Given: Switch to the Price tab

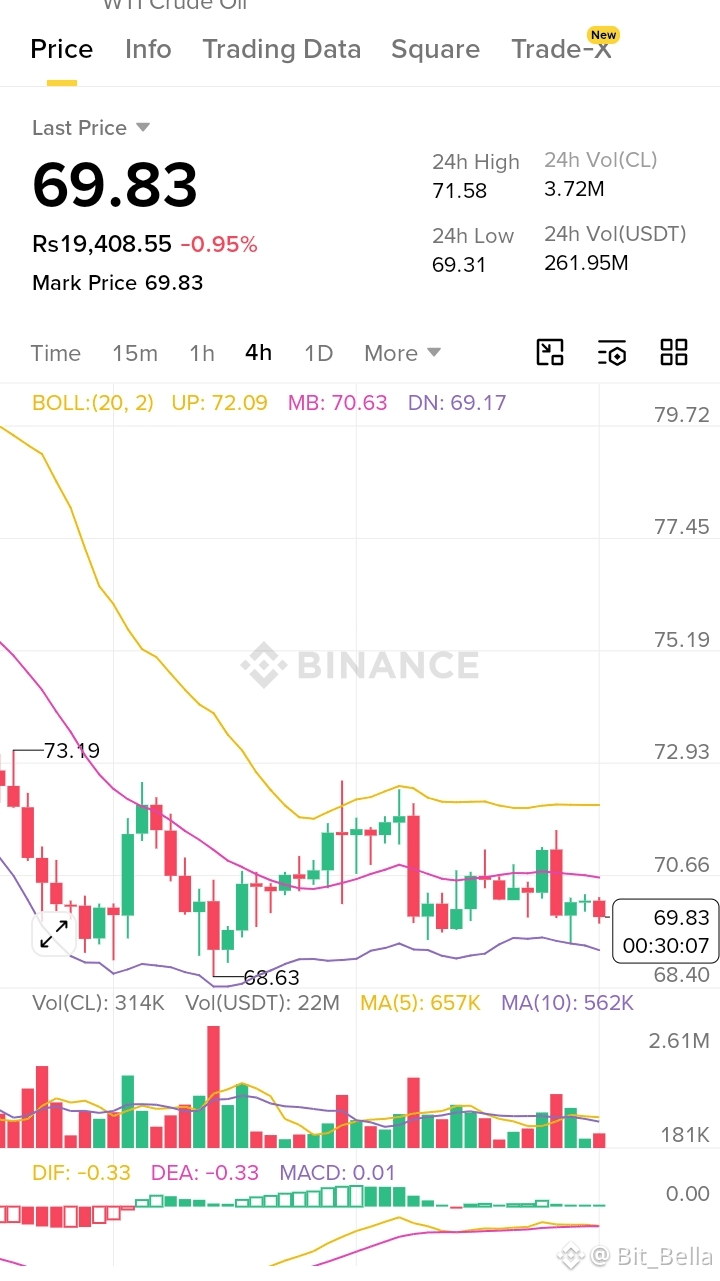Looking at the screenshot, I should click(62, 49).
